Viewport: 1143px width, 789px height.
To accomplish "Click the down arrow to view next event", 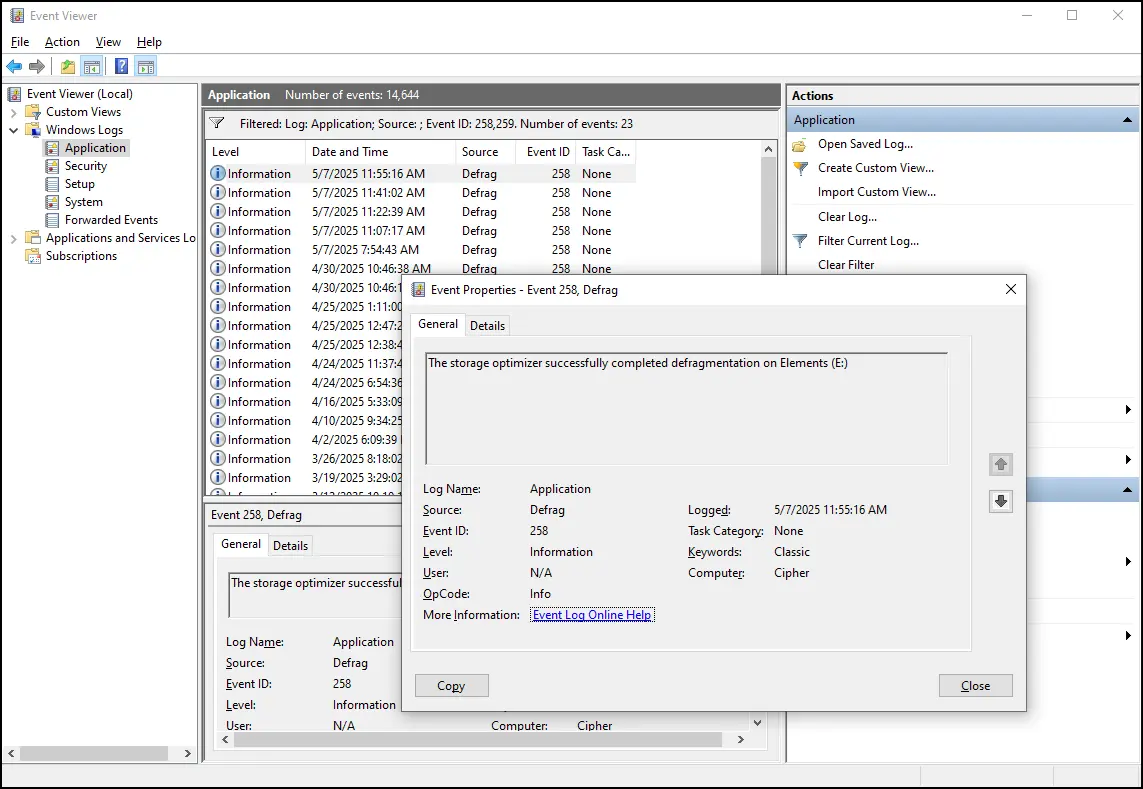I will point(1001,501).
